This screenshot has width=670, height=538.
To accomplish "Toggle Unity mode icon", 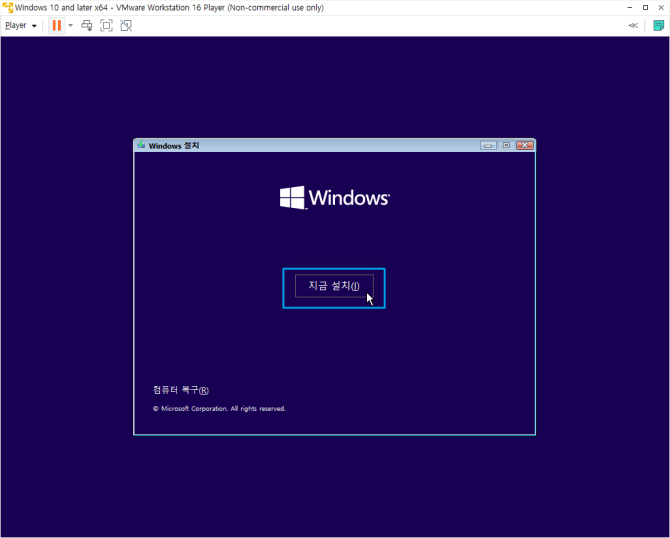I will point(126,26).
